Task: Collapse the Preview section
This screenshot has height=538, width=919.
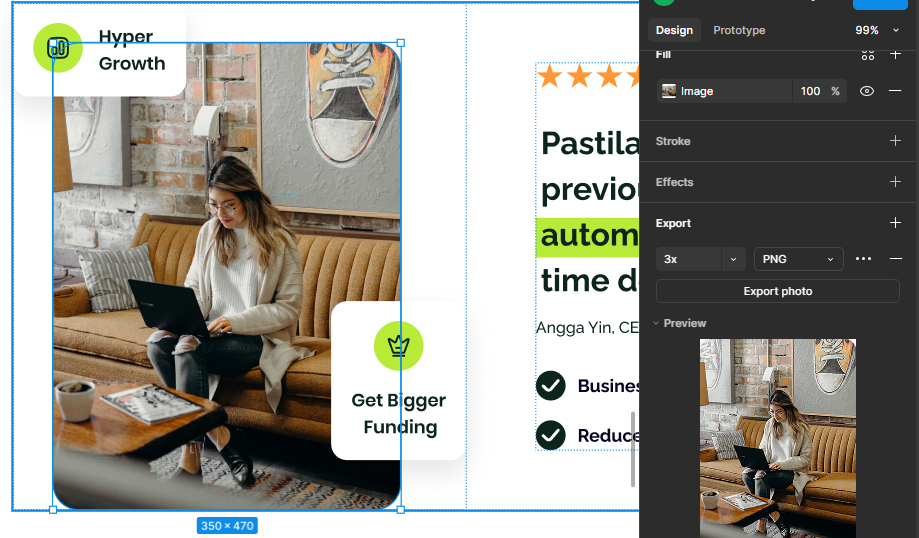Action: pos(656,324)
